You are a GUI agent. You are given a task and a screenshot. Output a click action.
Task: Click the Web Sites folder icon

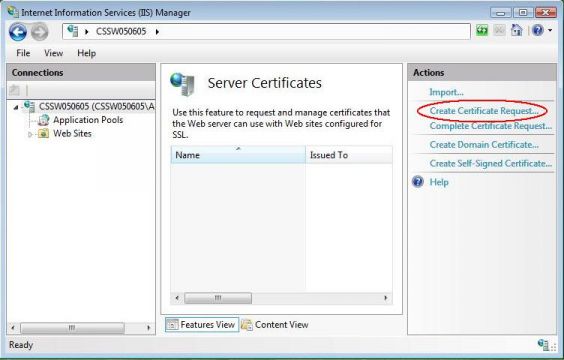[x=44, y=133]
